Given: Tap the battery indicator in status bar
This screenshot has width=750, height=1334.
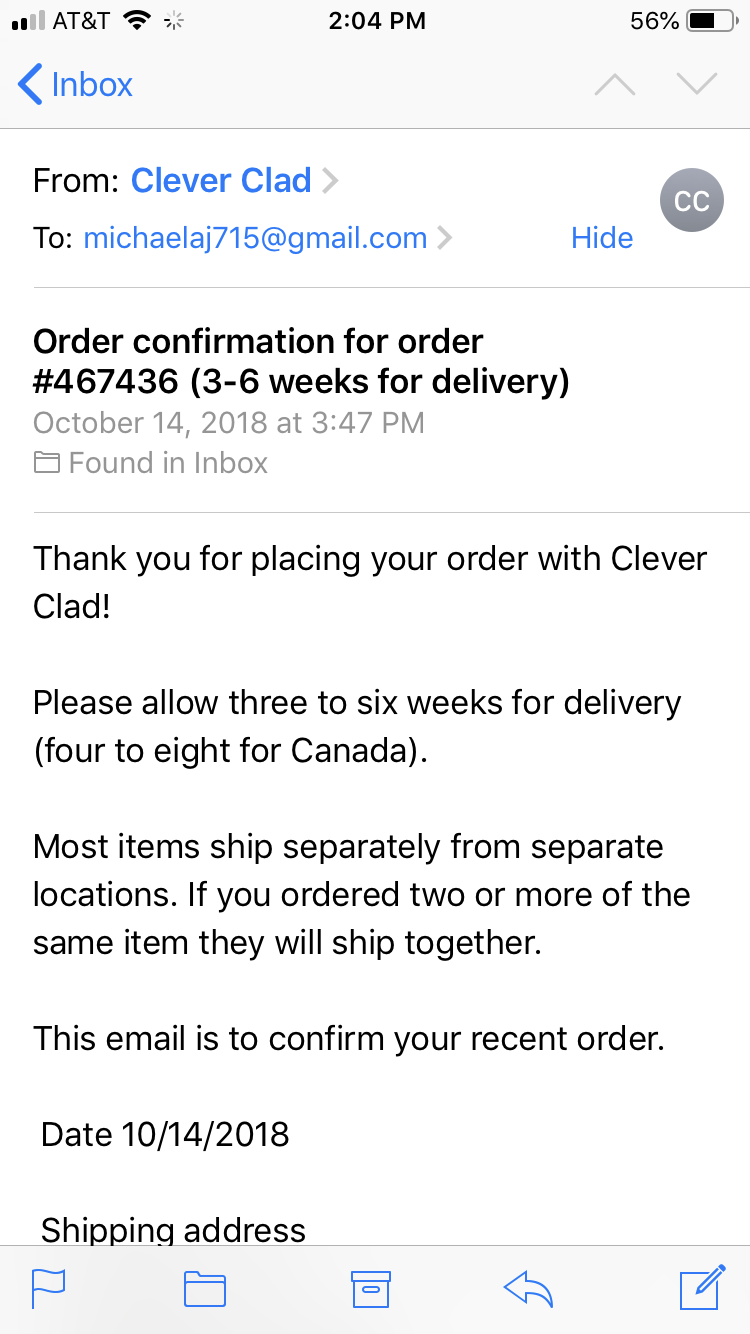Looking at the screenshot, I should coord(712,21).
